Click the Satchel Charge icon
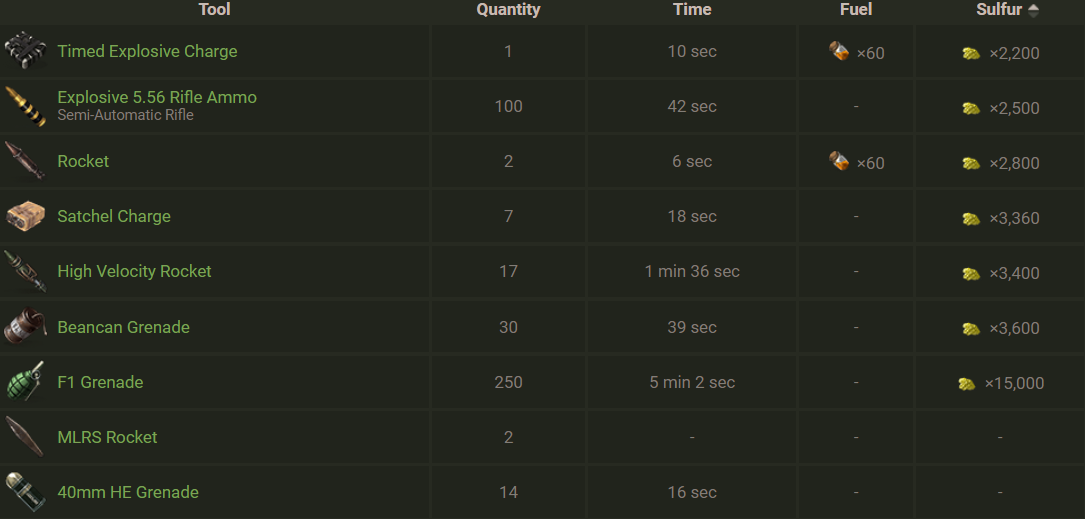 pyautogui.click(x=25, y=216)
